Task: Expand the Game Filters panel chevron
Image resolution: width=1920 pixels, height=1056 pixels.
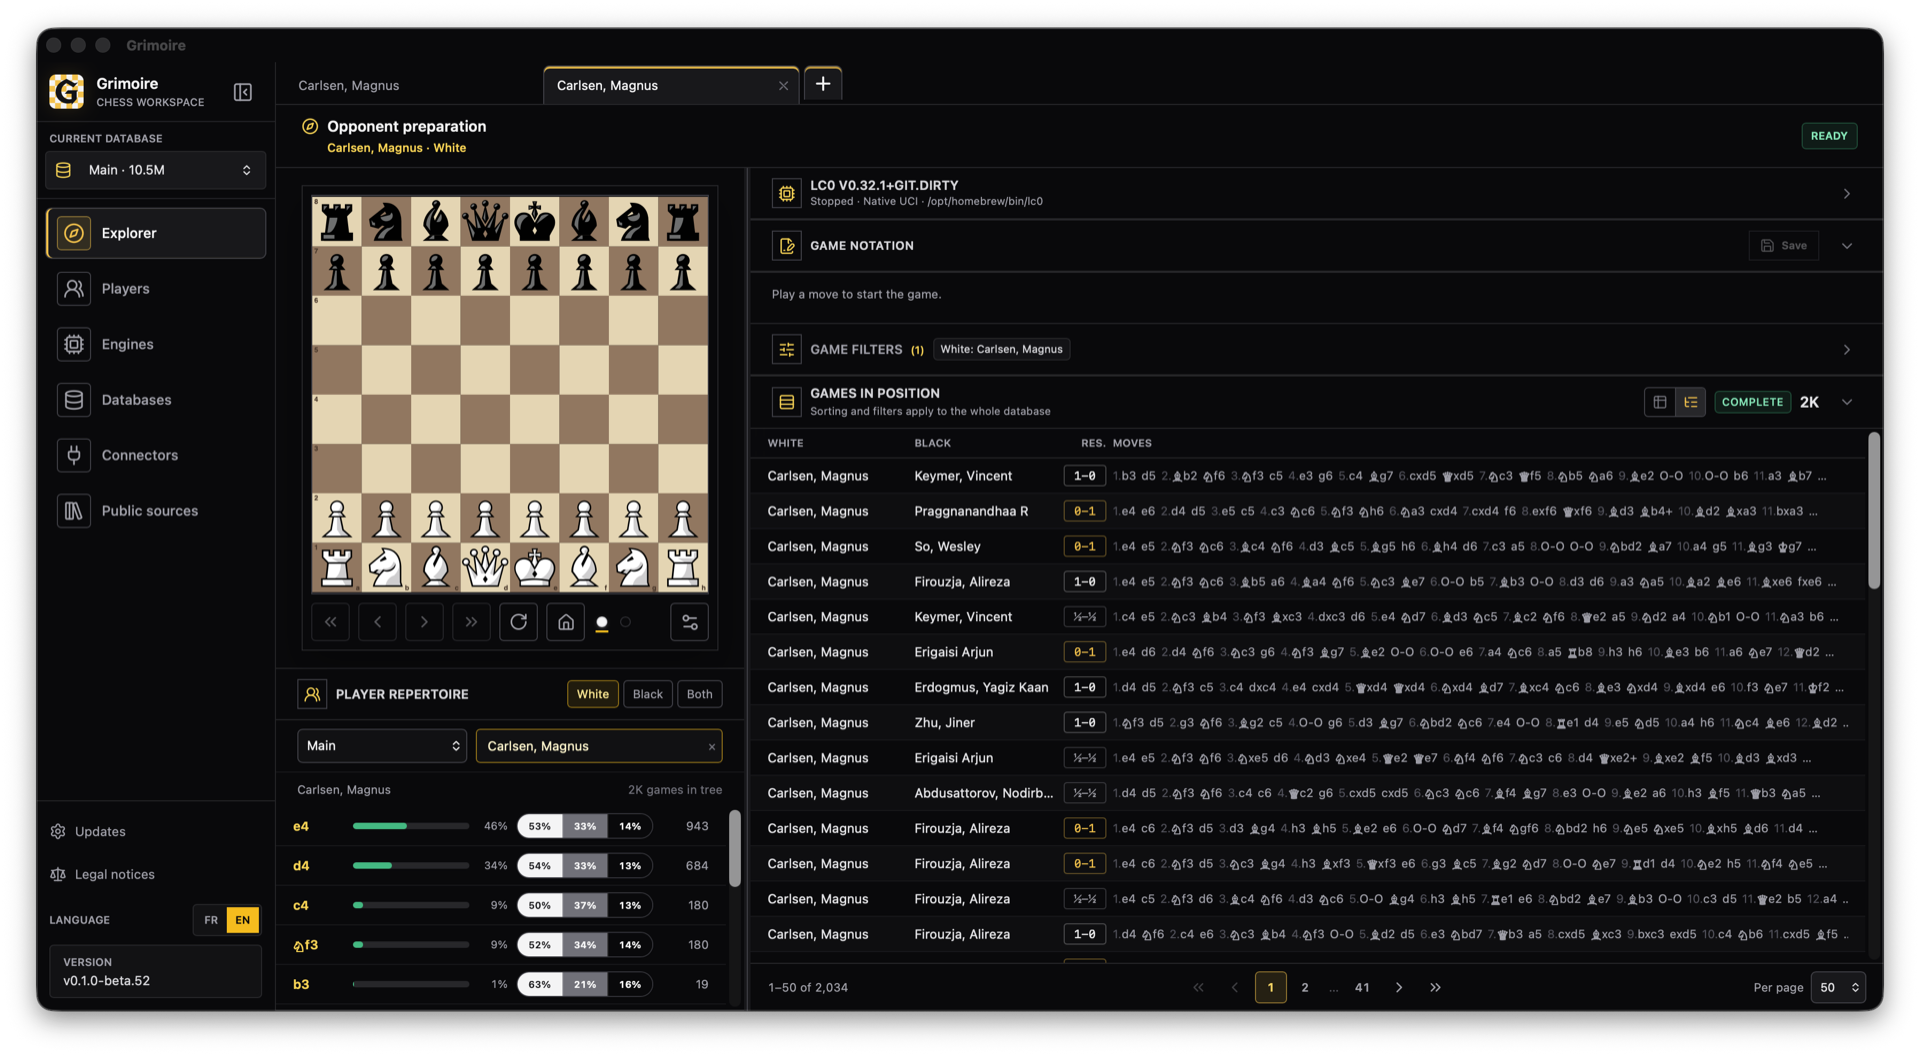Action: (x=1847, y=349)
